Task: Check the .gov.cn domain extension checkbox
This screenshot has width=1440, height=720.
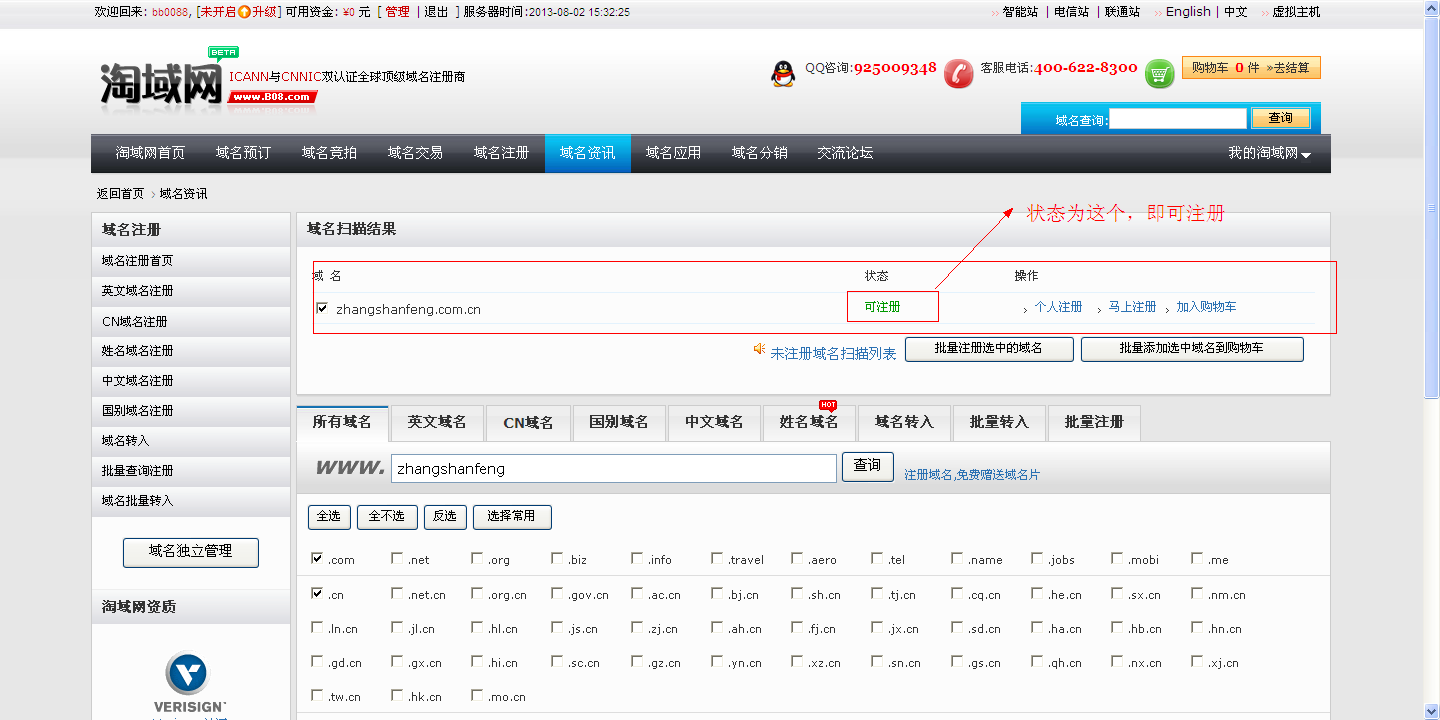Action: tap(556, 594)
